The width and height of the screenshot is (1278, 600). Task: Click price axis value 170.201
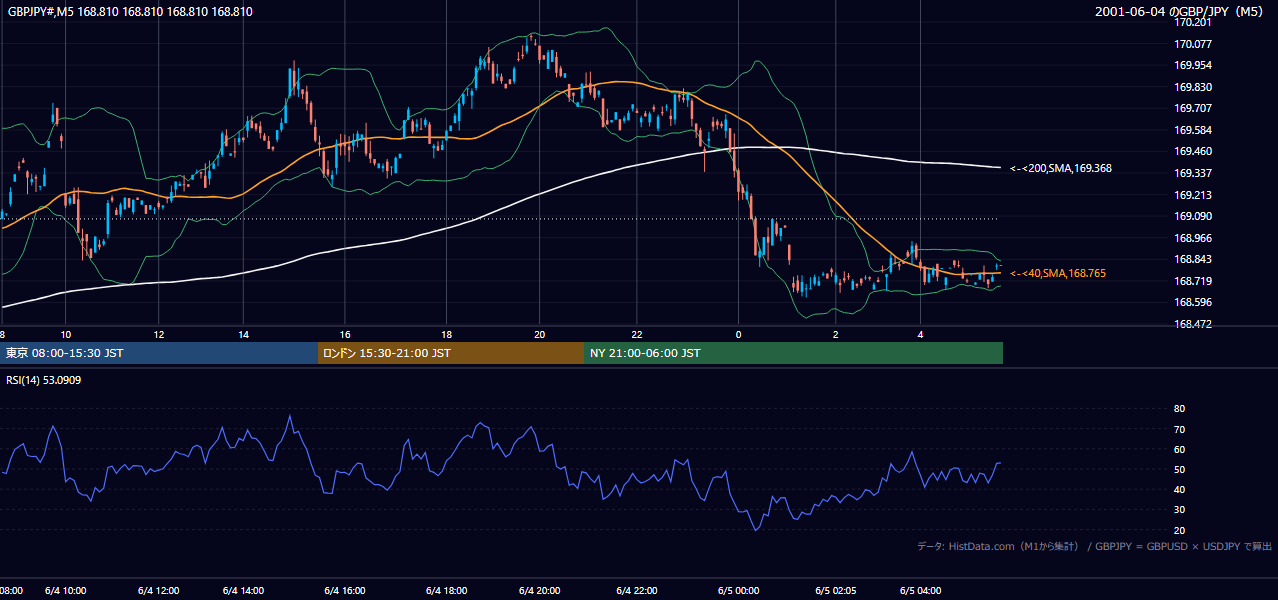[x=1193, y=22]
